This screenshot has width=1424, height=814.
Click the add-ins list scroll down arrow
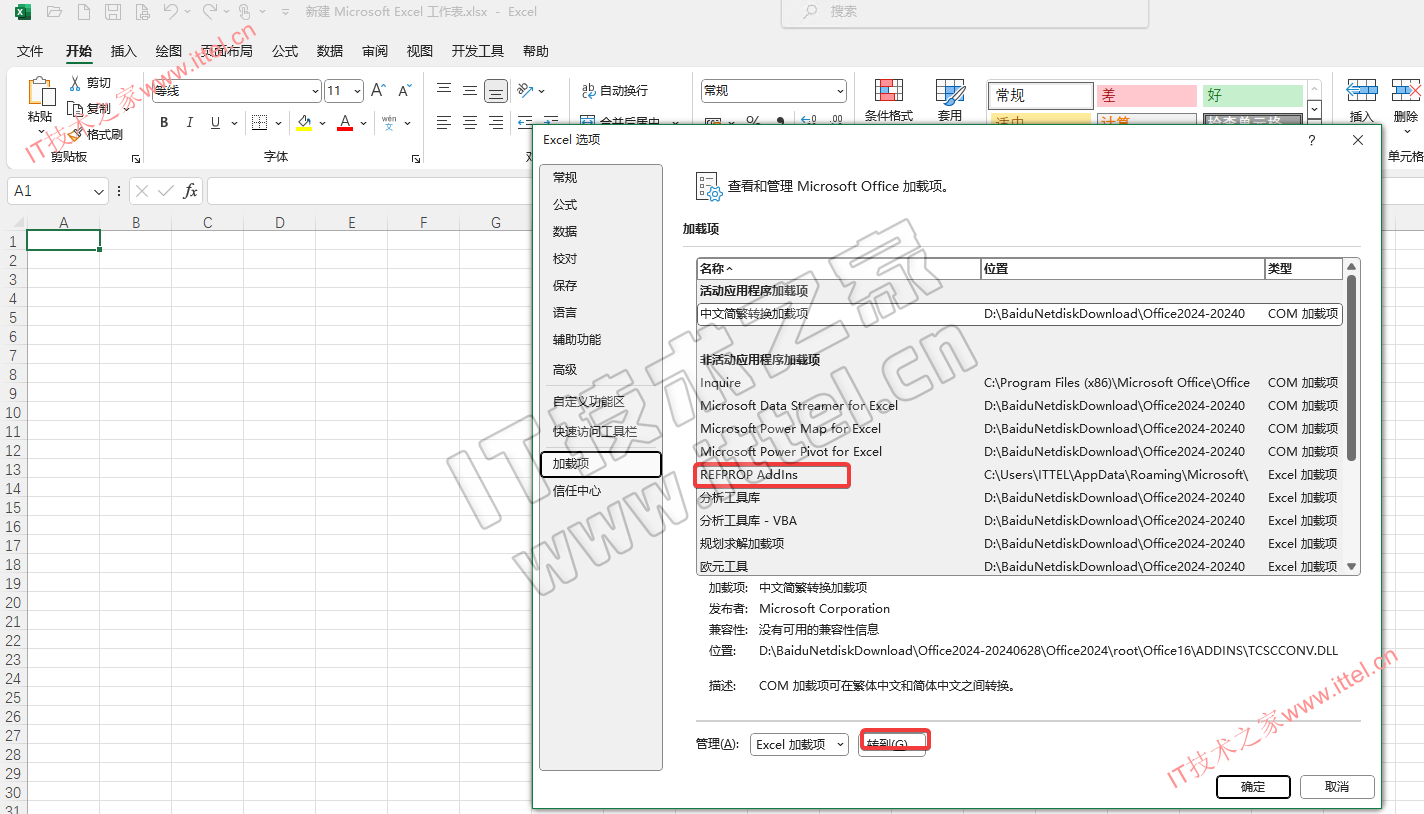tap(1352, 566)
